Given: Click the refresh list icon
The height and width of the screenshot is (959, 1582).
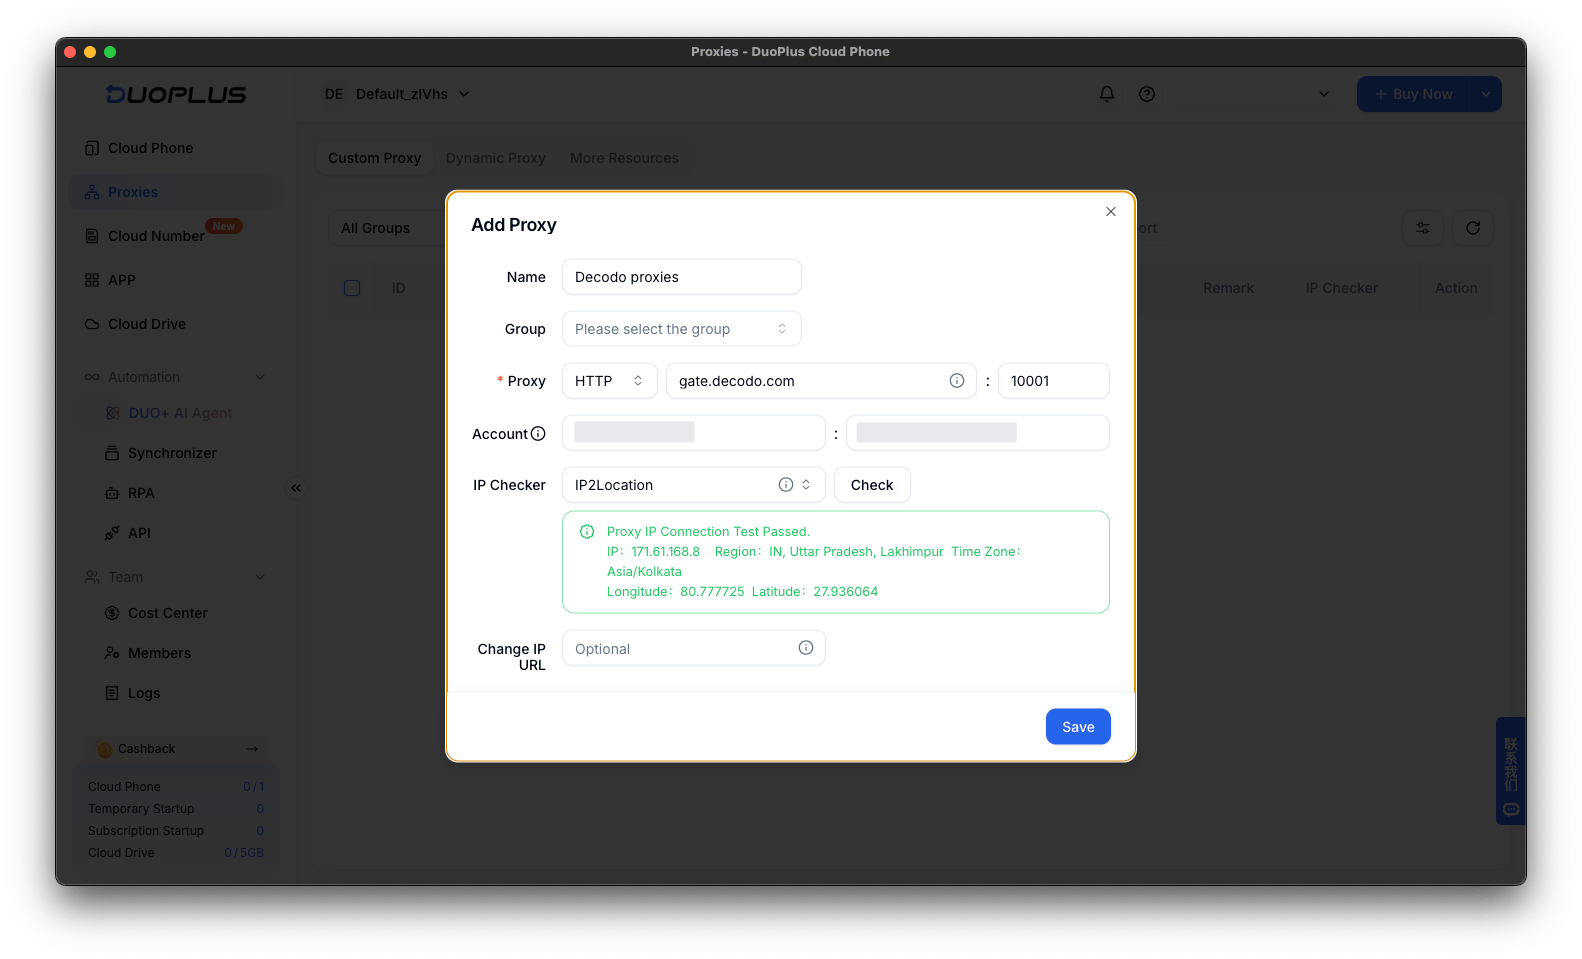Looking at the screenshot, I should point(1473,228).
